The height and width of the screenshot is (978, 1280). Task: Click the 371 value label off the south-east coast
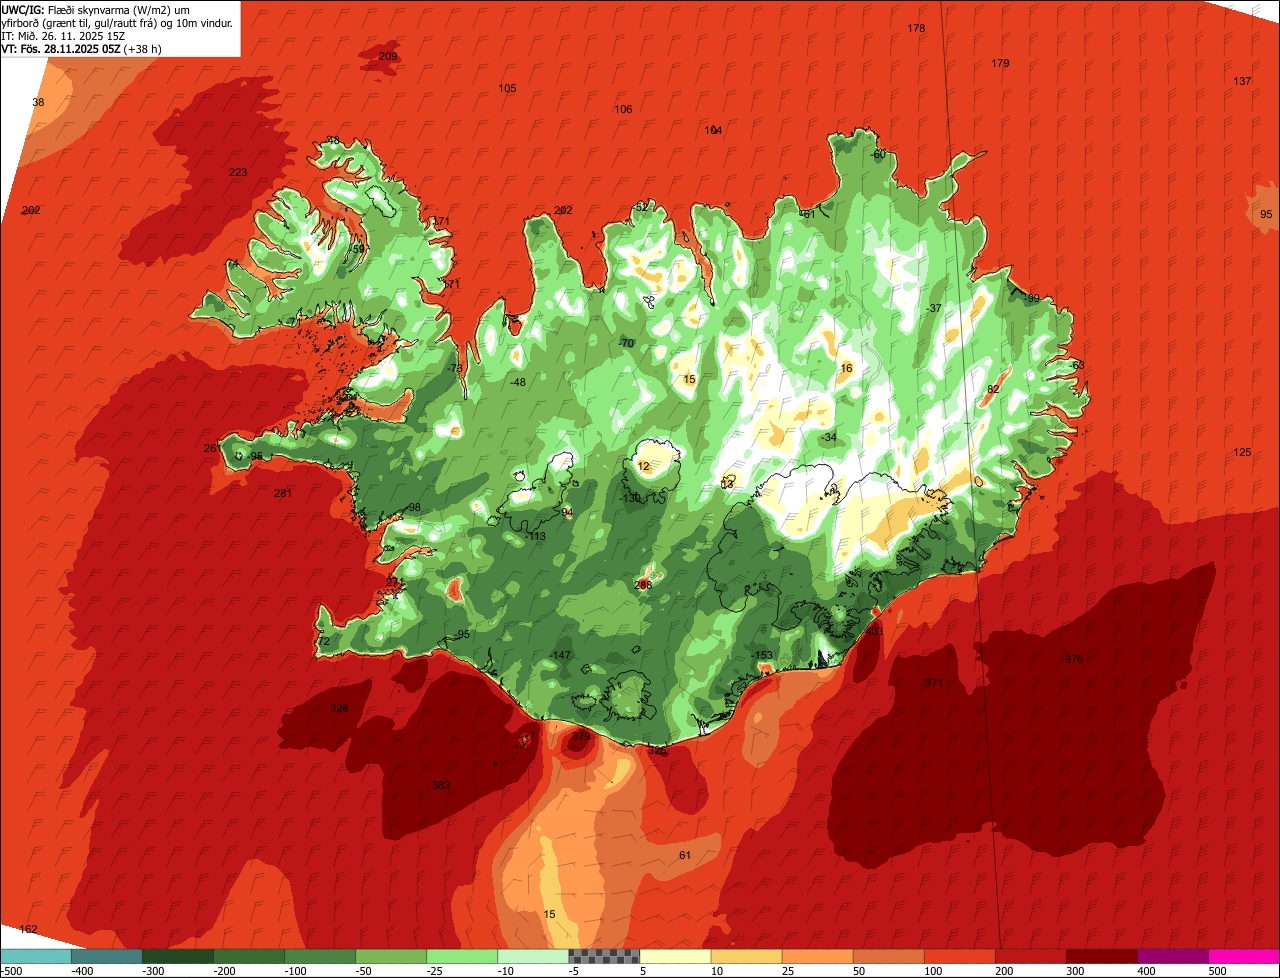(933, 683)
